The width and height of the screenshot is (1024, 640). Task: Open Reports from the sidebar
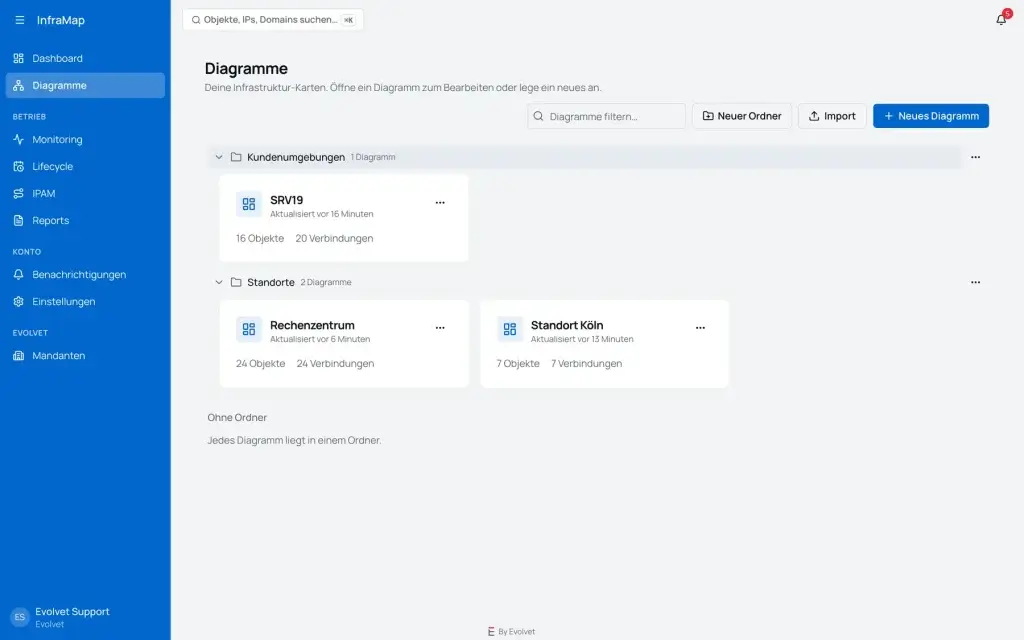(85, 220)
